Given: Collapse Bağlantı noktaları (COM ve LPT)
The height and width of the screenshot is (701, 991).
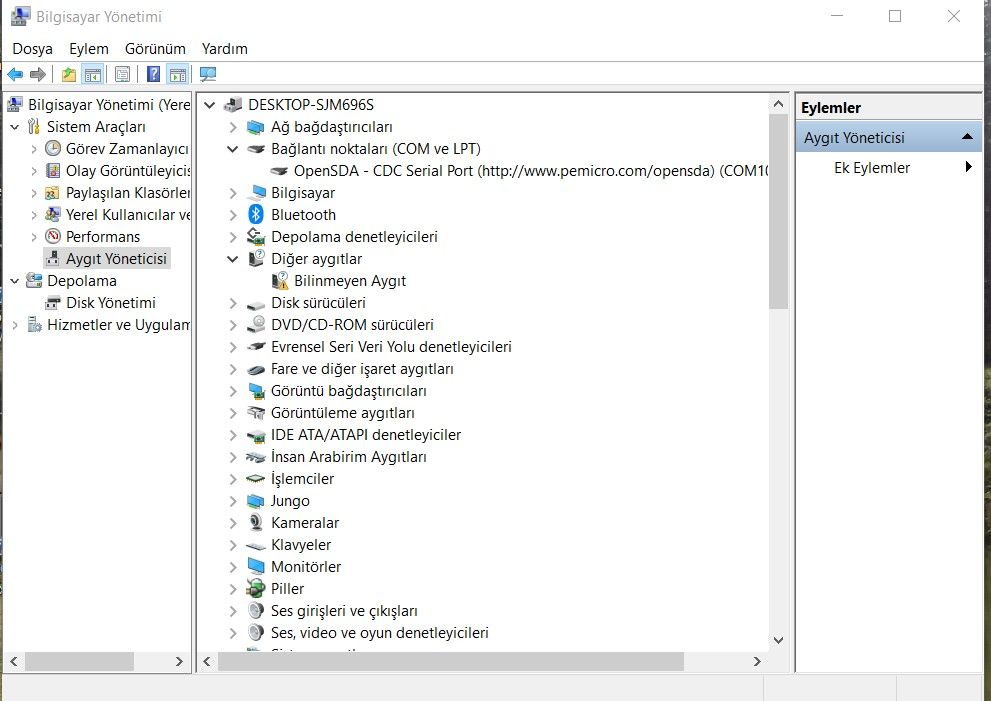Looking at the screenshot, I should pos(233,149).
